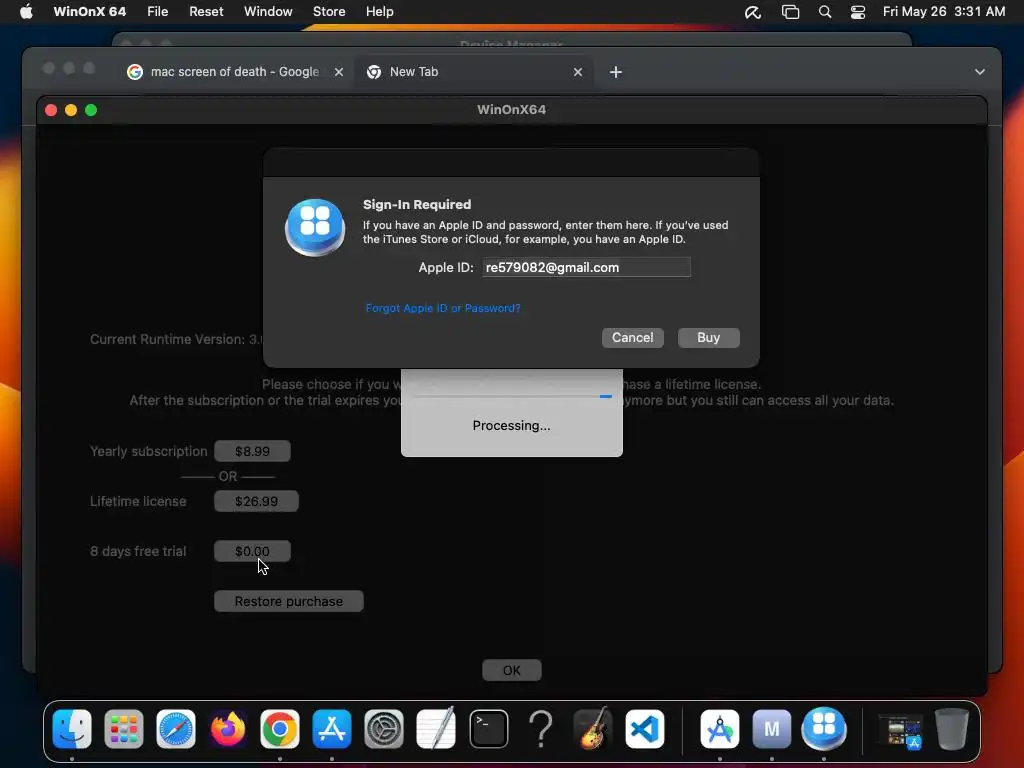Open the recent screenshots stack in dock
The height and width of the screenshot is (768, 1024).
(900, 729)
